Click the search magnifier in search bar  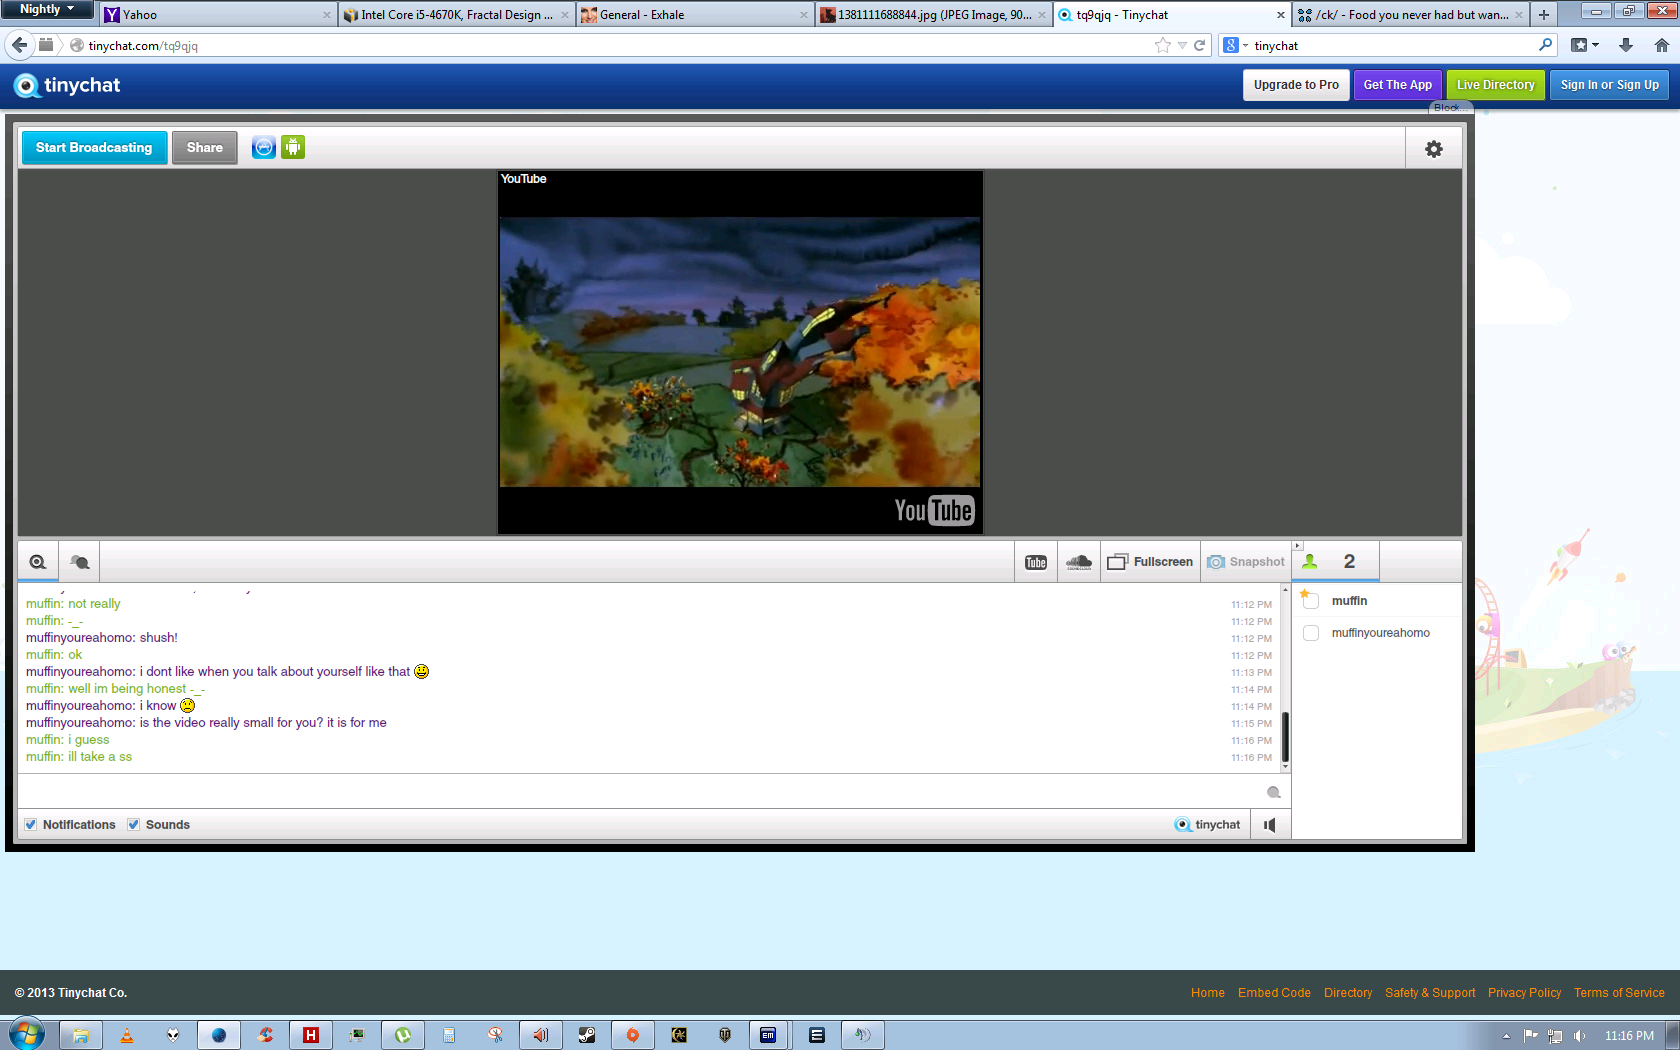point(1545,45)
